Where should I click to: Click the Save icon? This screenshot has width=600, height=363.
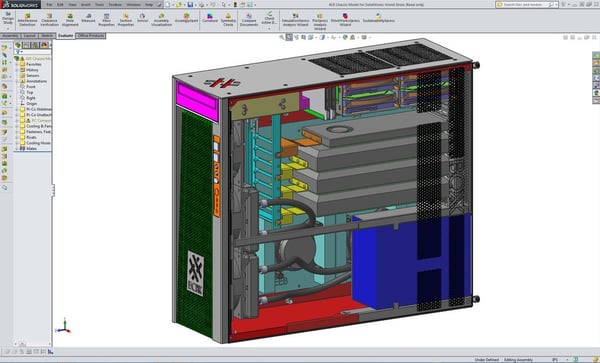[x=190, y=5]
